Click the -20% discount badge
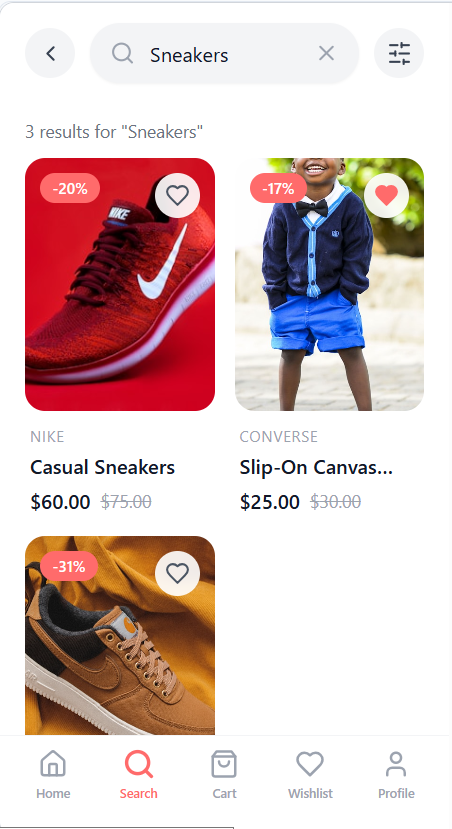Image resolution: width=452 pixels, height=829 pixels. (x=70, y=188)
